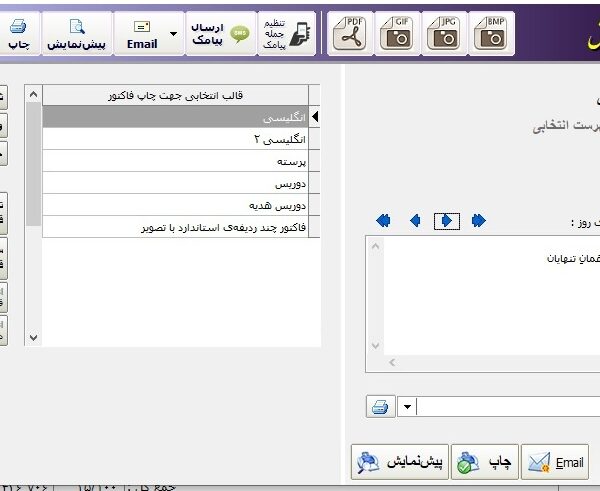Click text box scroll down arrow
The height and width of the screenshot is (491, 600).
click(375, 346)
